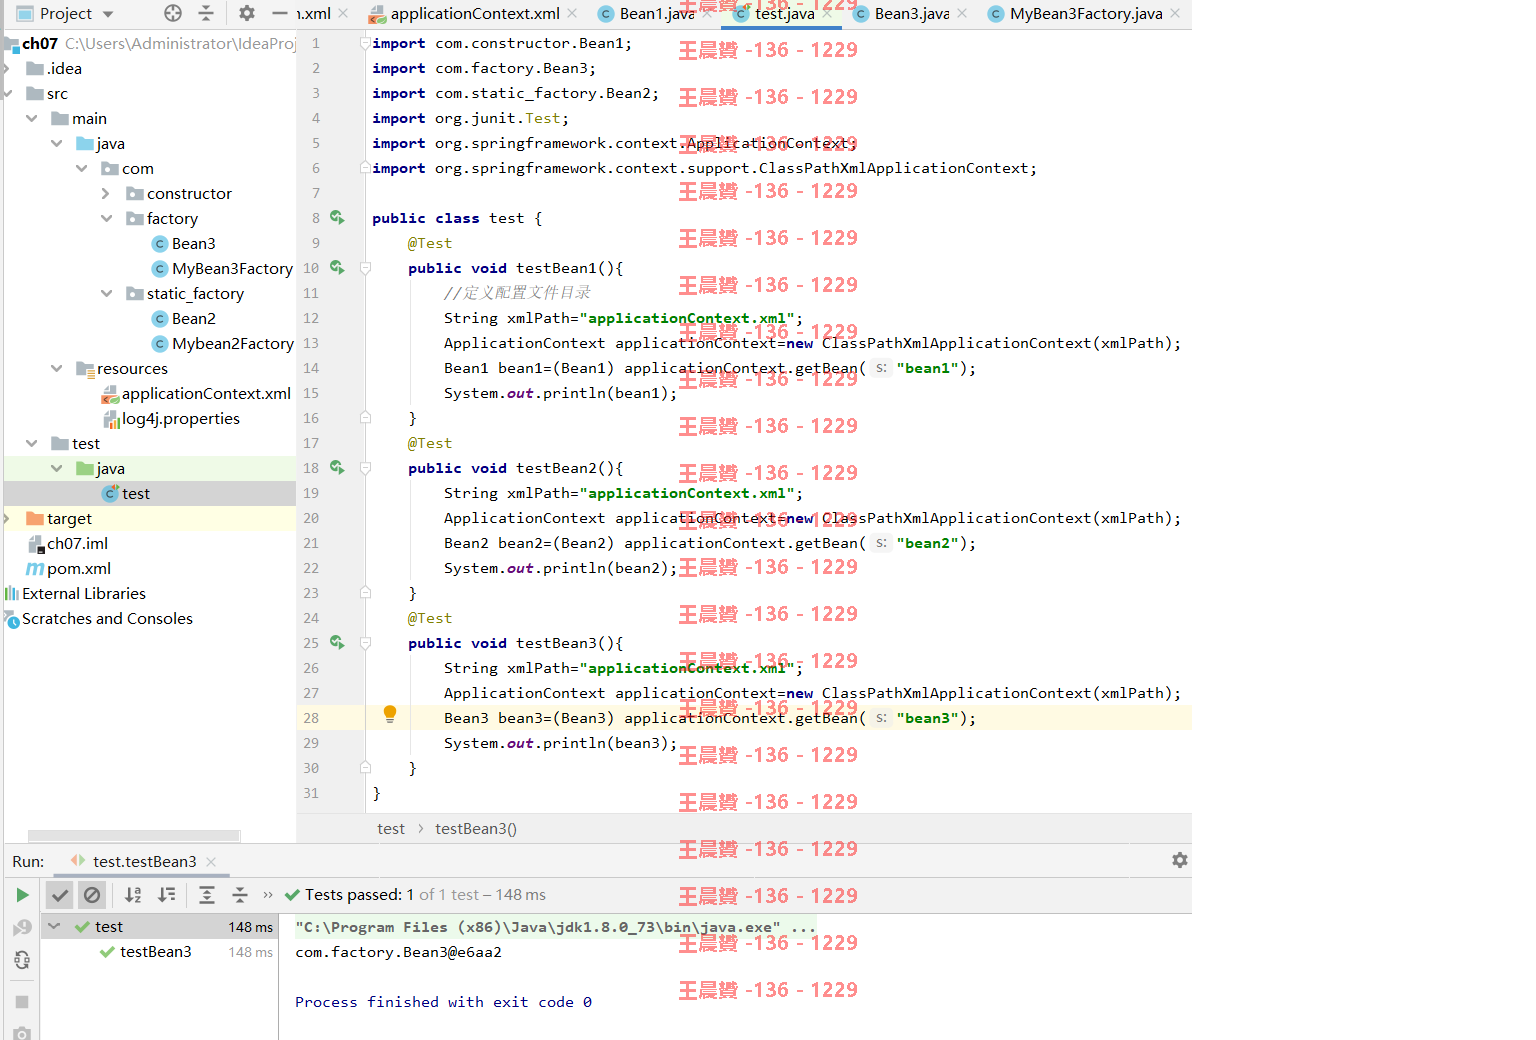This screenshot has width=1536, height=1040.
Task: Click rerun failed tests icon
Action: (22, 927)
